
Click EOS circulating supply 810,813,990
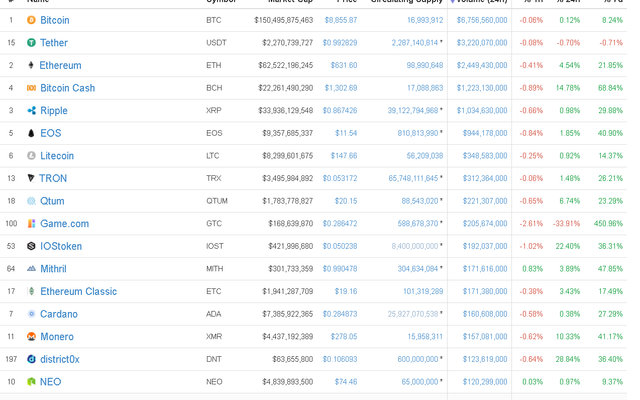pyautogui.click(x=418, y=133)
